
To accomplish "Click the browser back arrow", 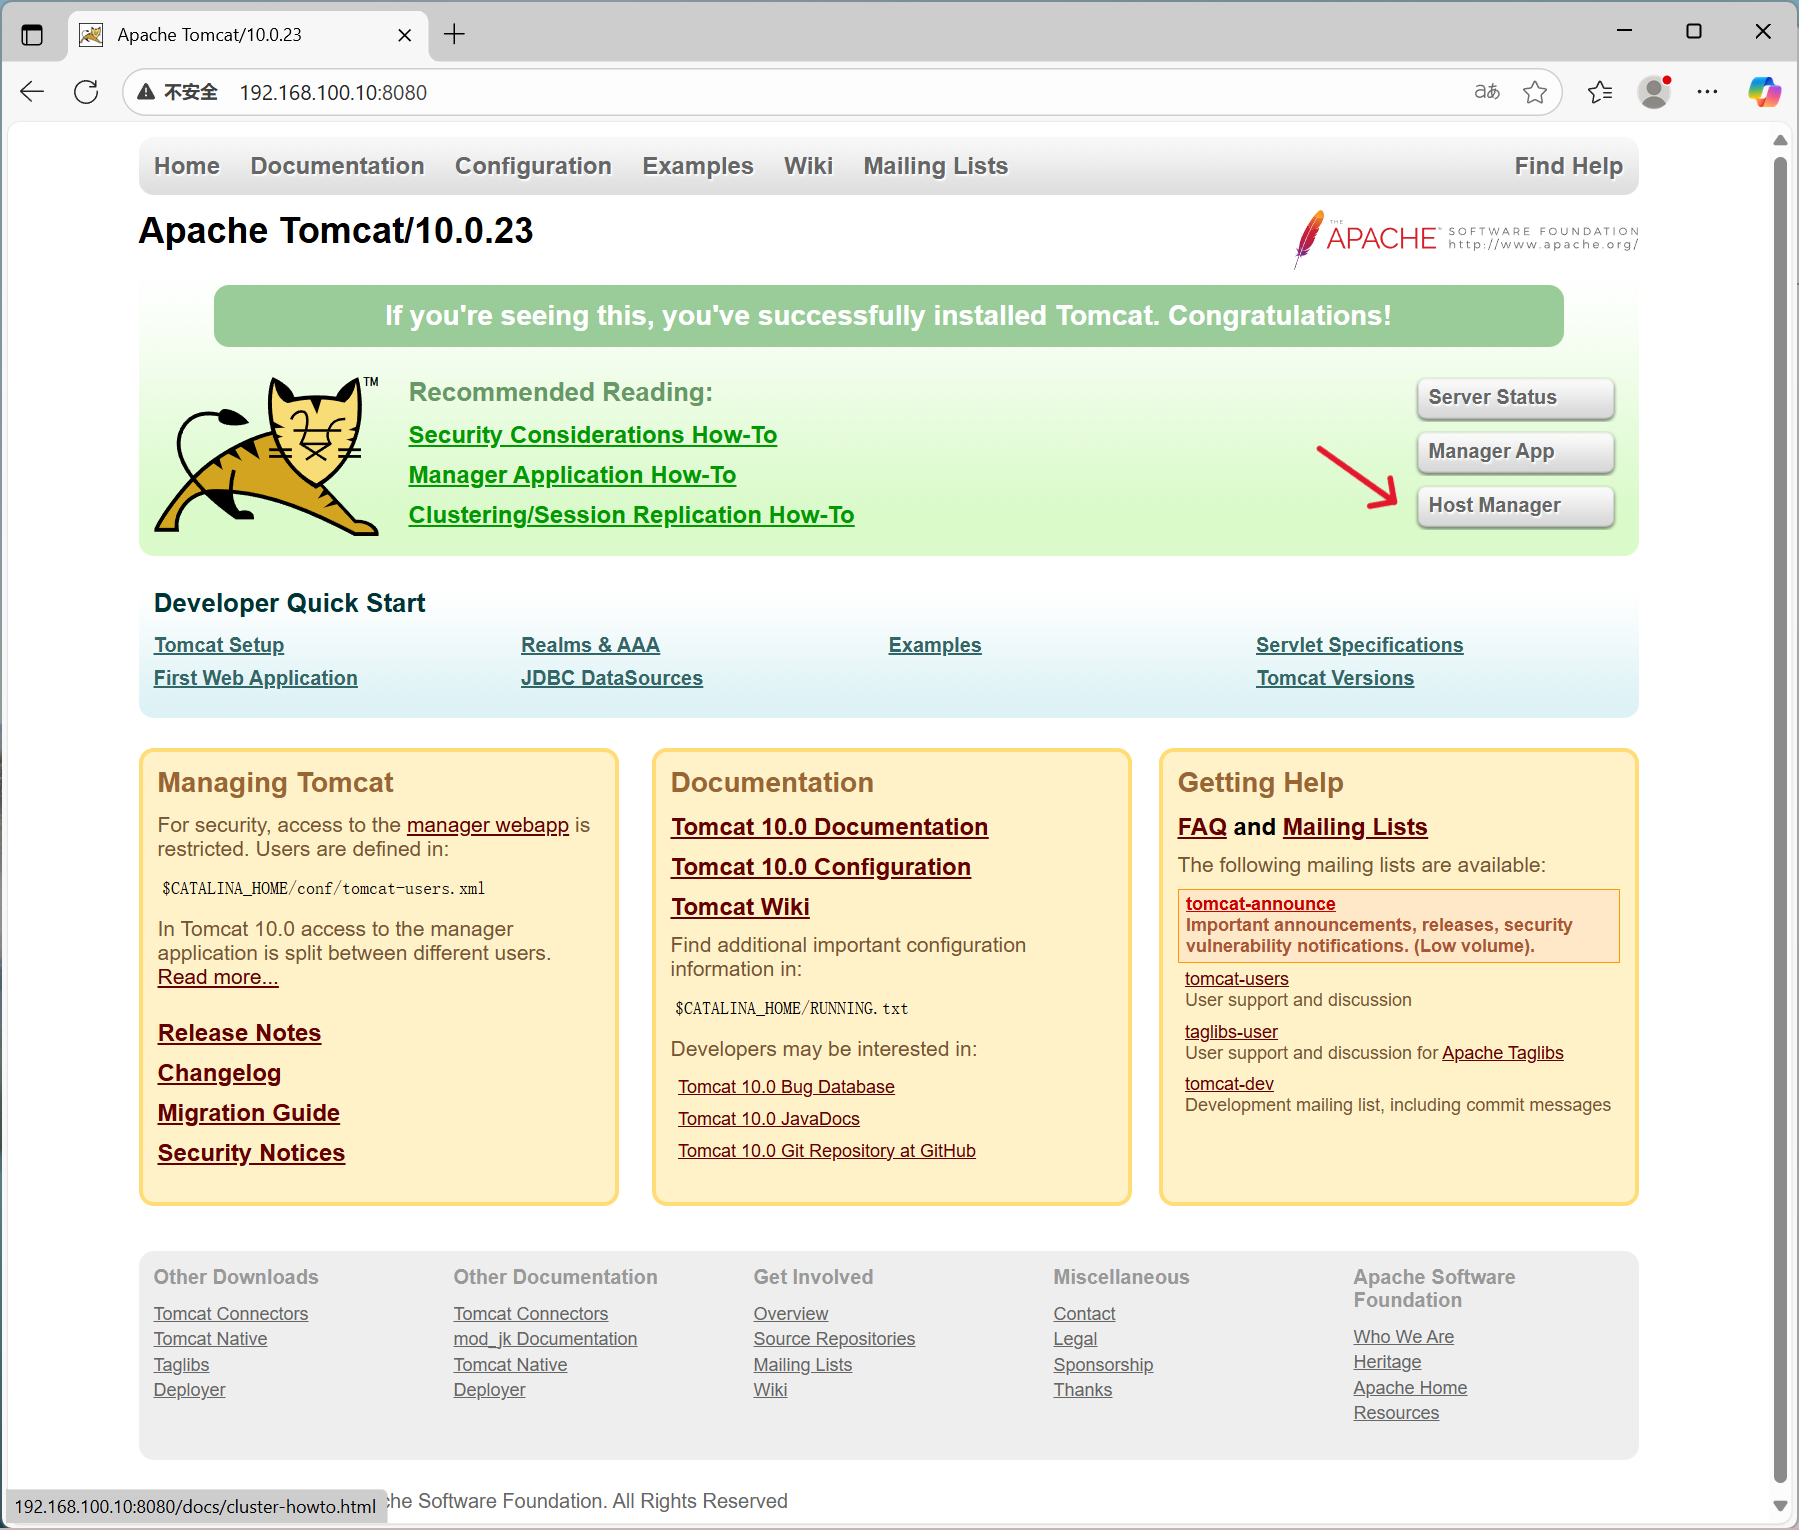I will 32,92.
